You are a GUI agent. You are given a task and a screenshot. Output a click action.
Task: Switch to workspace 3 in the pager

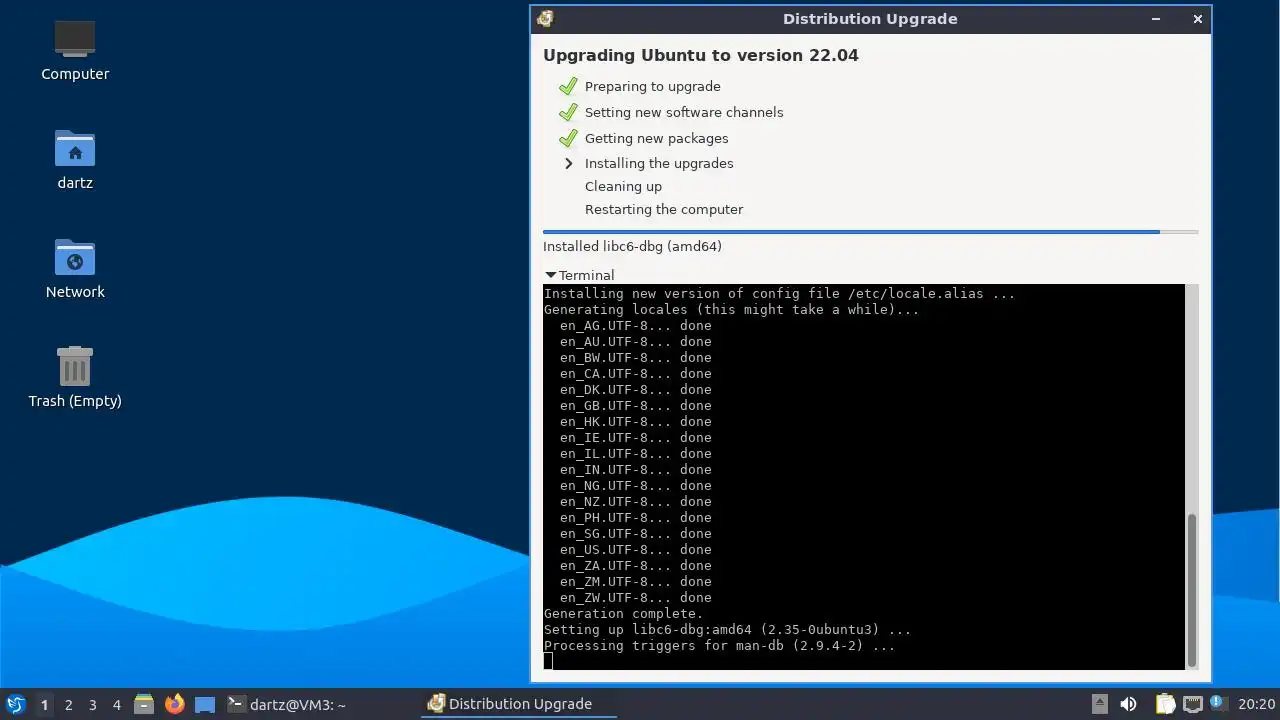pos(93,705)
